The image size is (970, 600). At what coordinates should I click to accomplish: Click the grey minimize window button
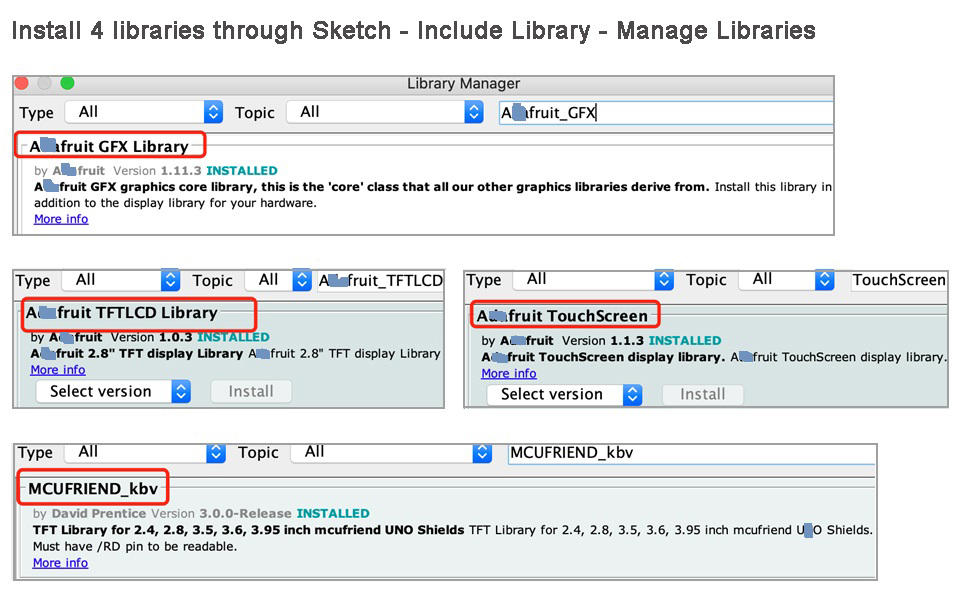pos(45,83)
